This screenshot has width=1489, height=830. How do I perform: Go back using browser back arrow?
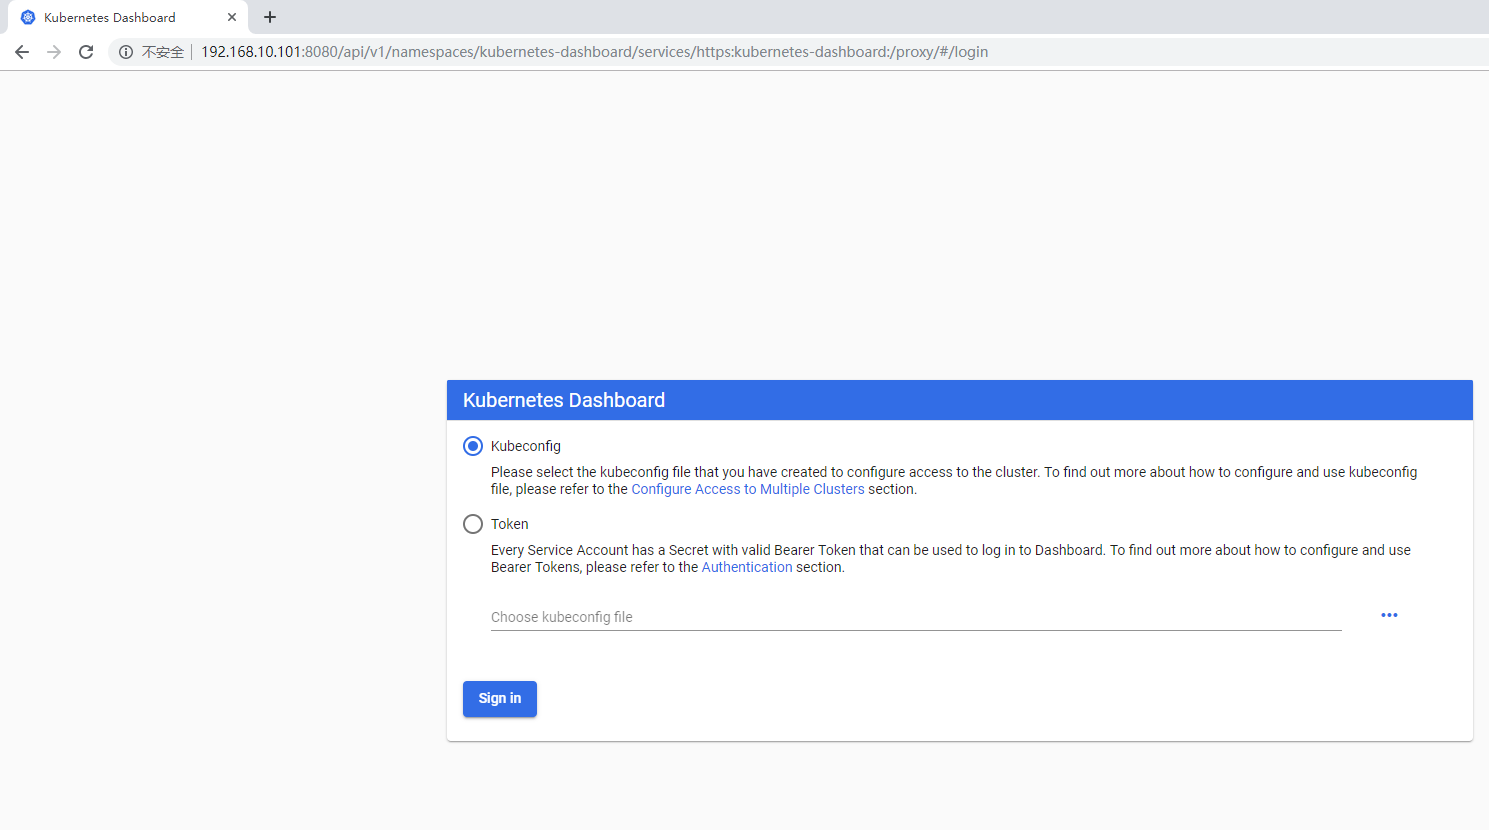[22, 52]
